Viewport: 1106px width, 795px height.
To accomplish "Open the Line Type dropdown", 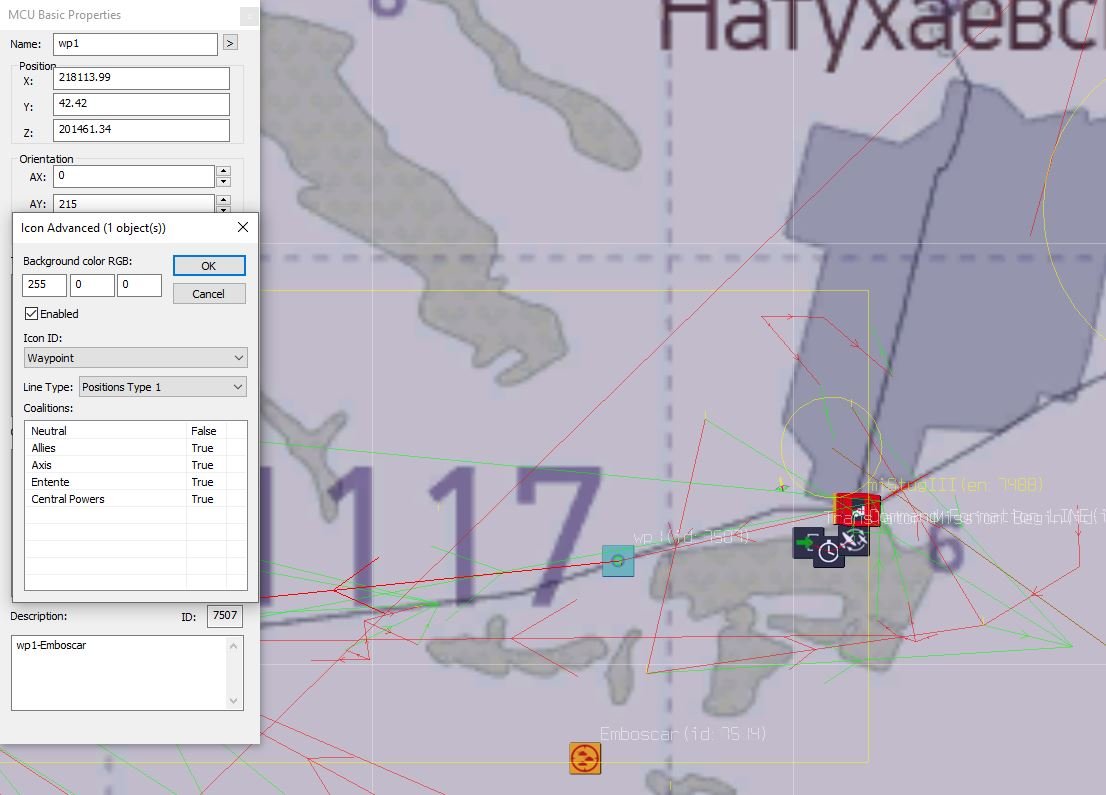I will tap(163, 387).
